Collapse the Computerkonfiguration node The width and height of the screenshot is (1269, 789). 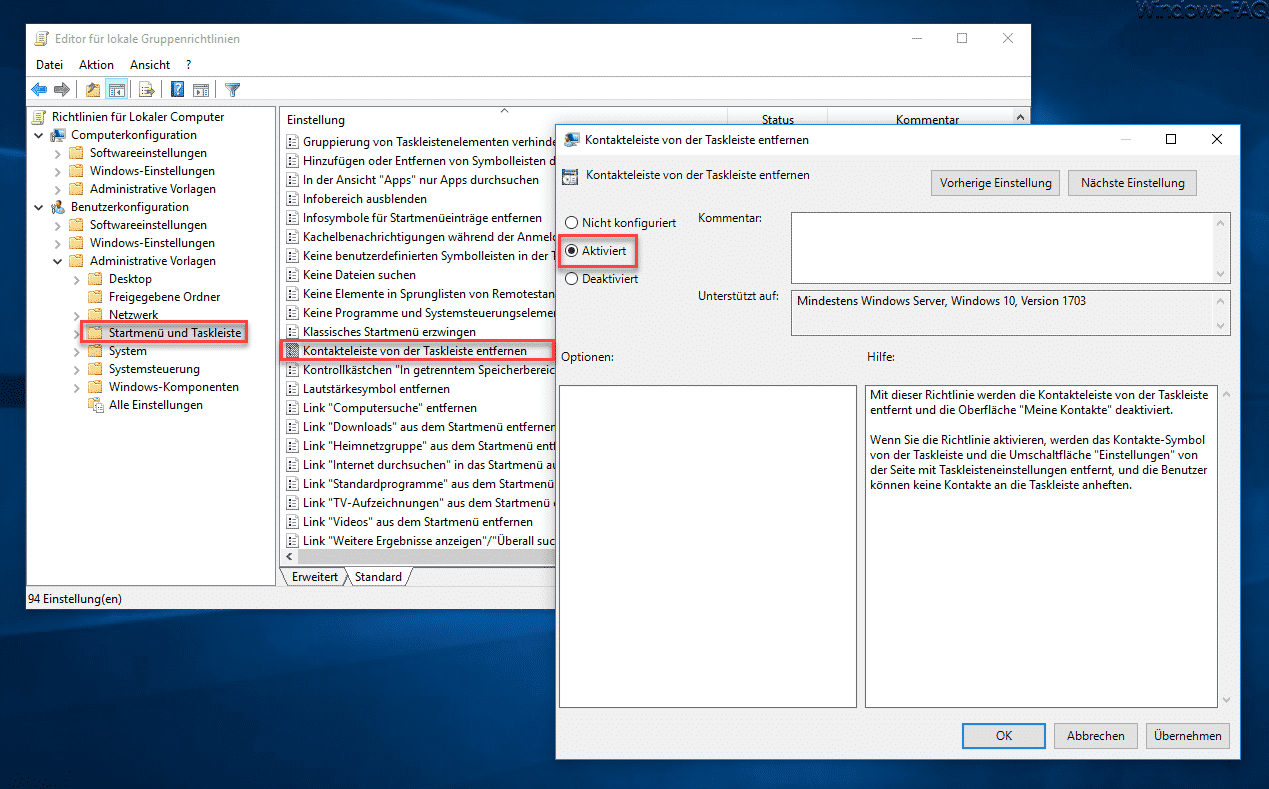(39, 135)
